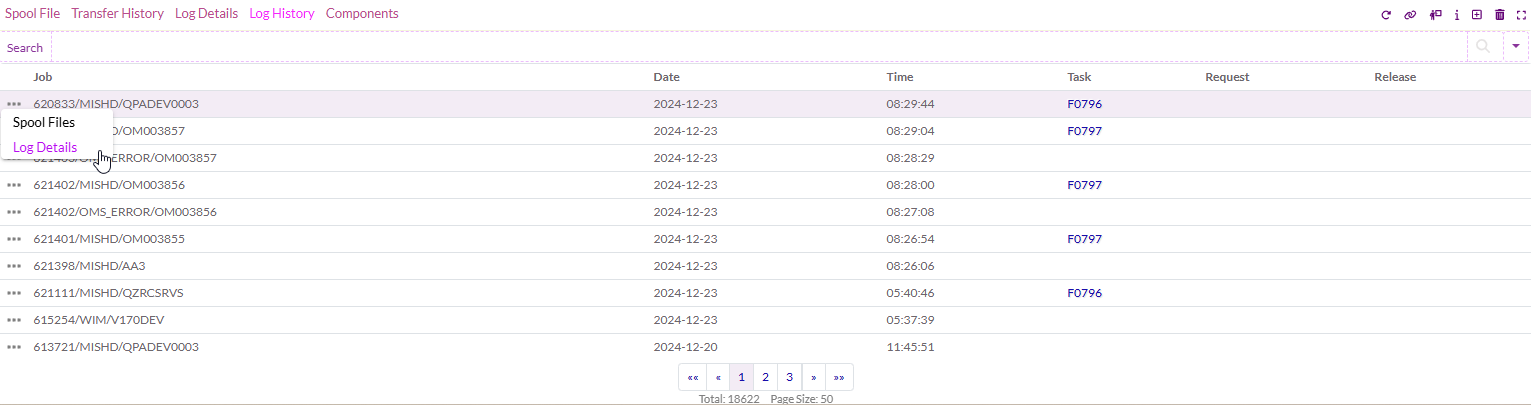Select Spool Files from the popup menu
The image size is (1531, 405).
point(43,122)
